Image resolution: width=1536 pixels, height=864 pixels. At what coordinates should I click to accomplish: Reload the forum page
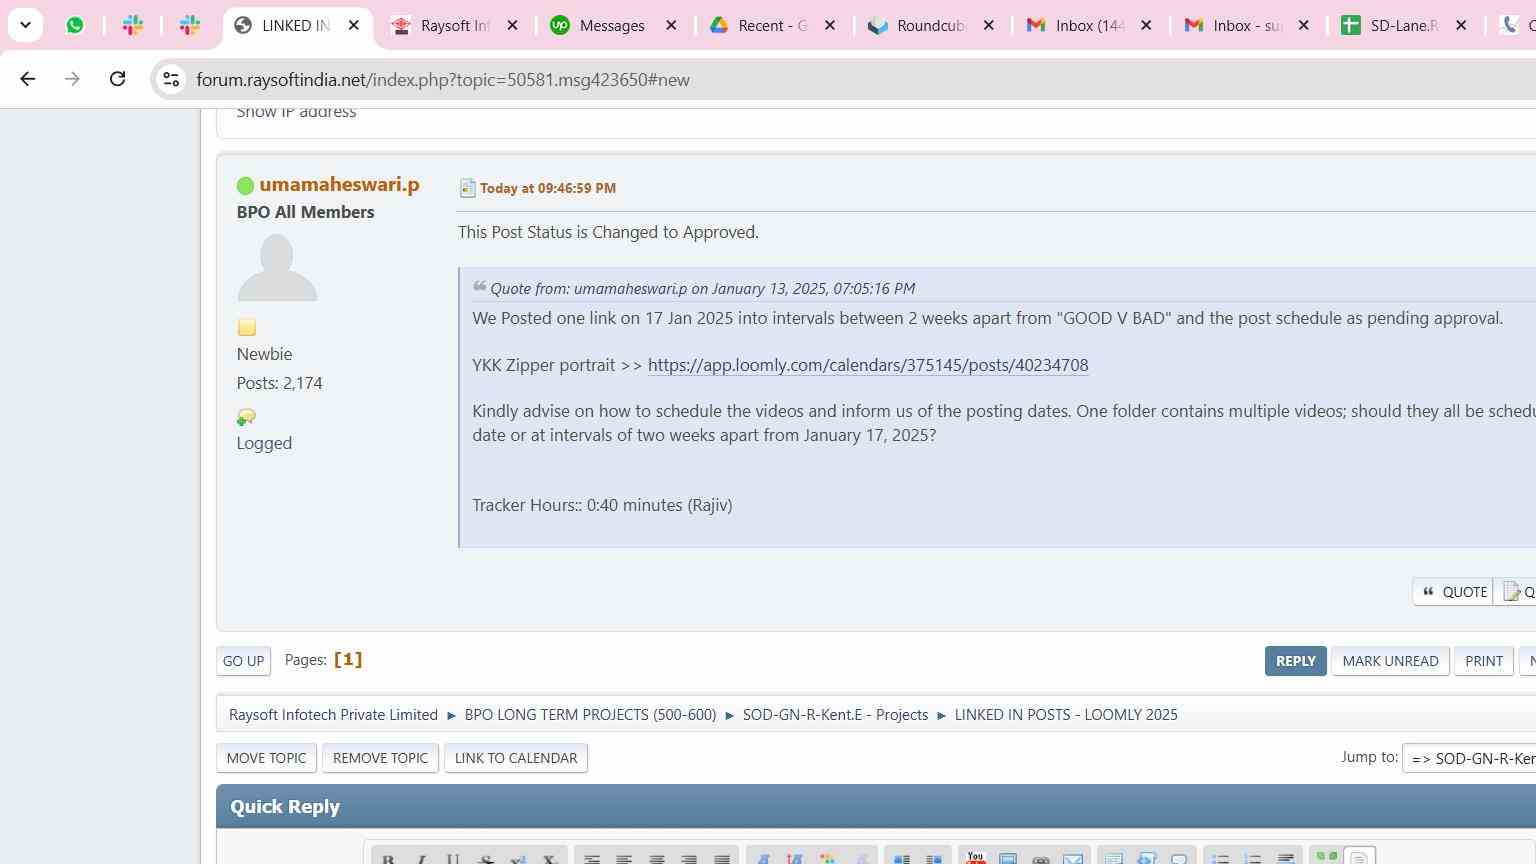(117, 79)
